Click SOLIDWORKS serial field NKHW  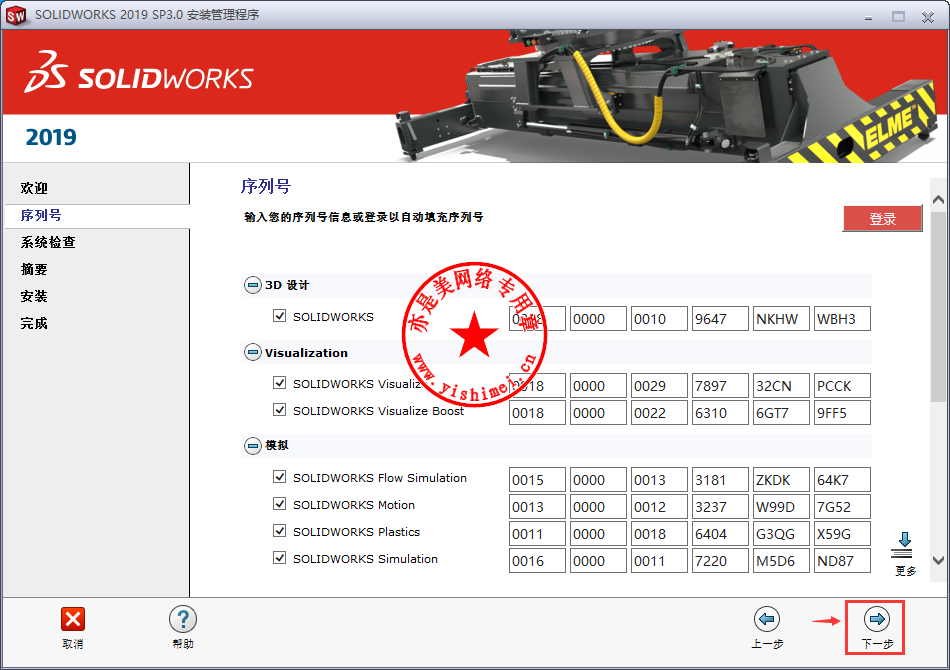[782, 319]
